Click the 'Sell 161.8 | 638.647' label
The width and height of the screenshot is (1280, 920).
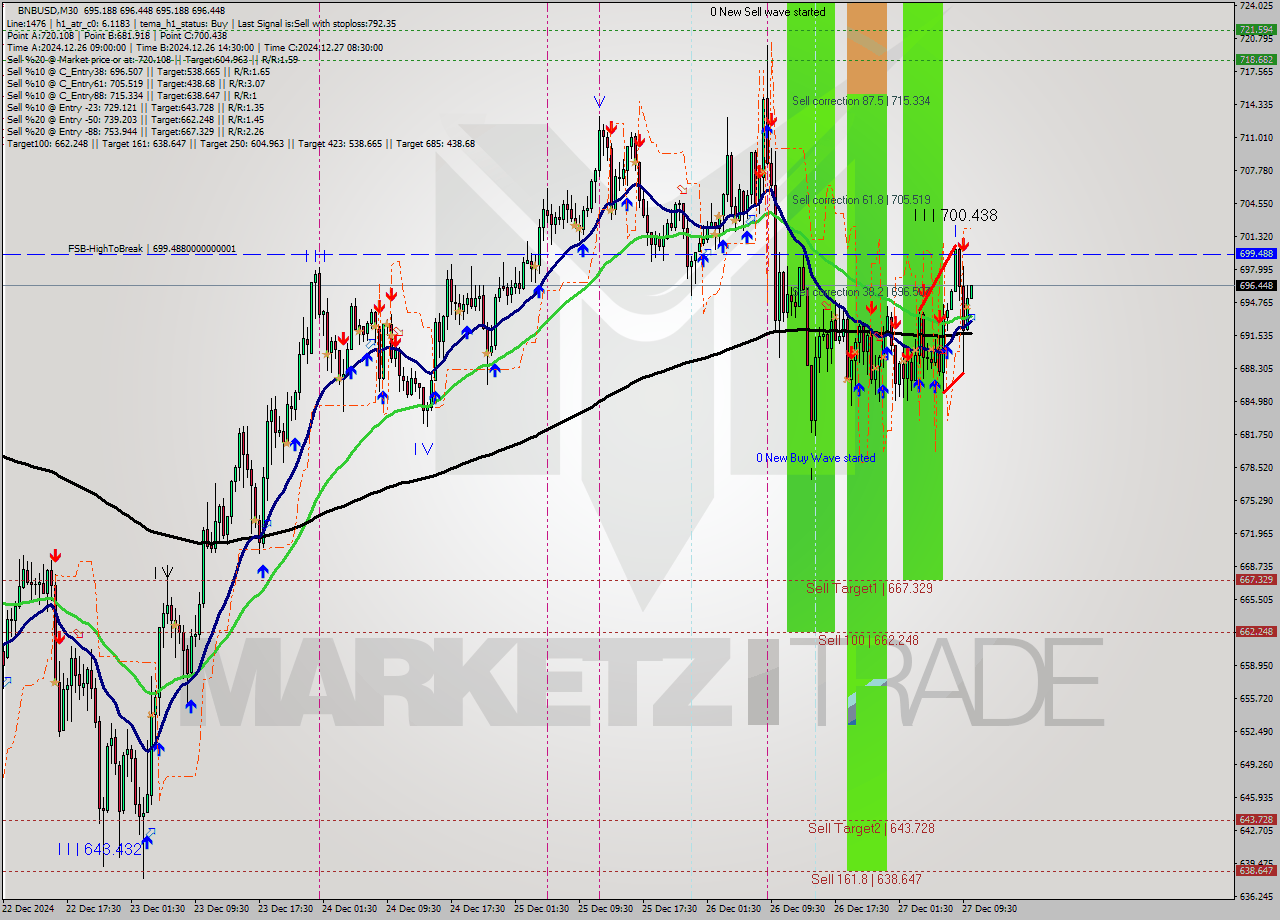pyautogui.click(x=866, y=879)
